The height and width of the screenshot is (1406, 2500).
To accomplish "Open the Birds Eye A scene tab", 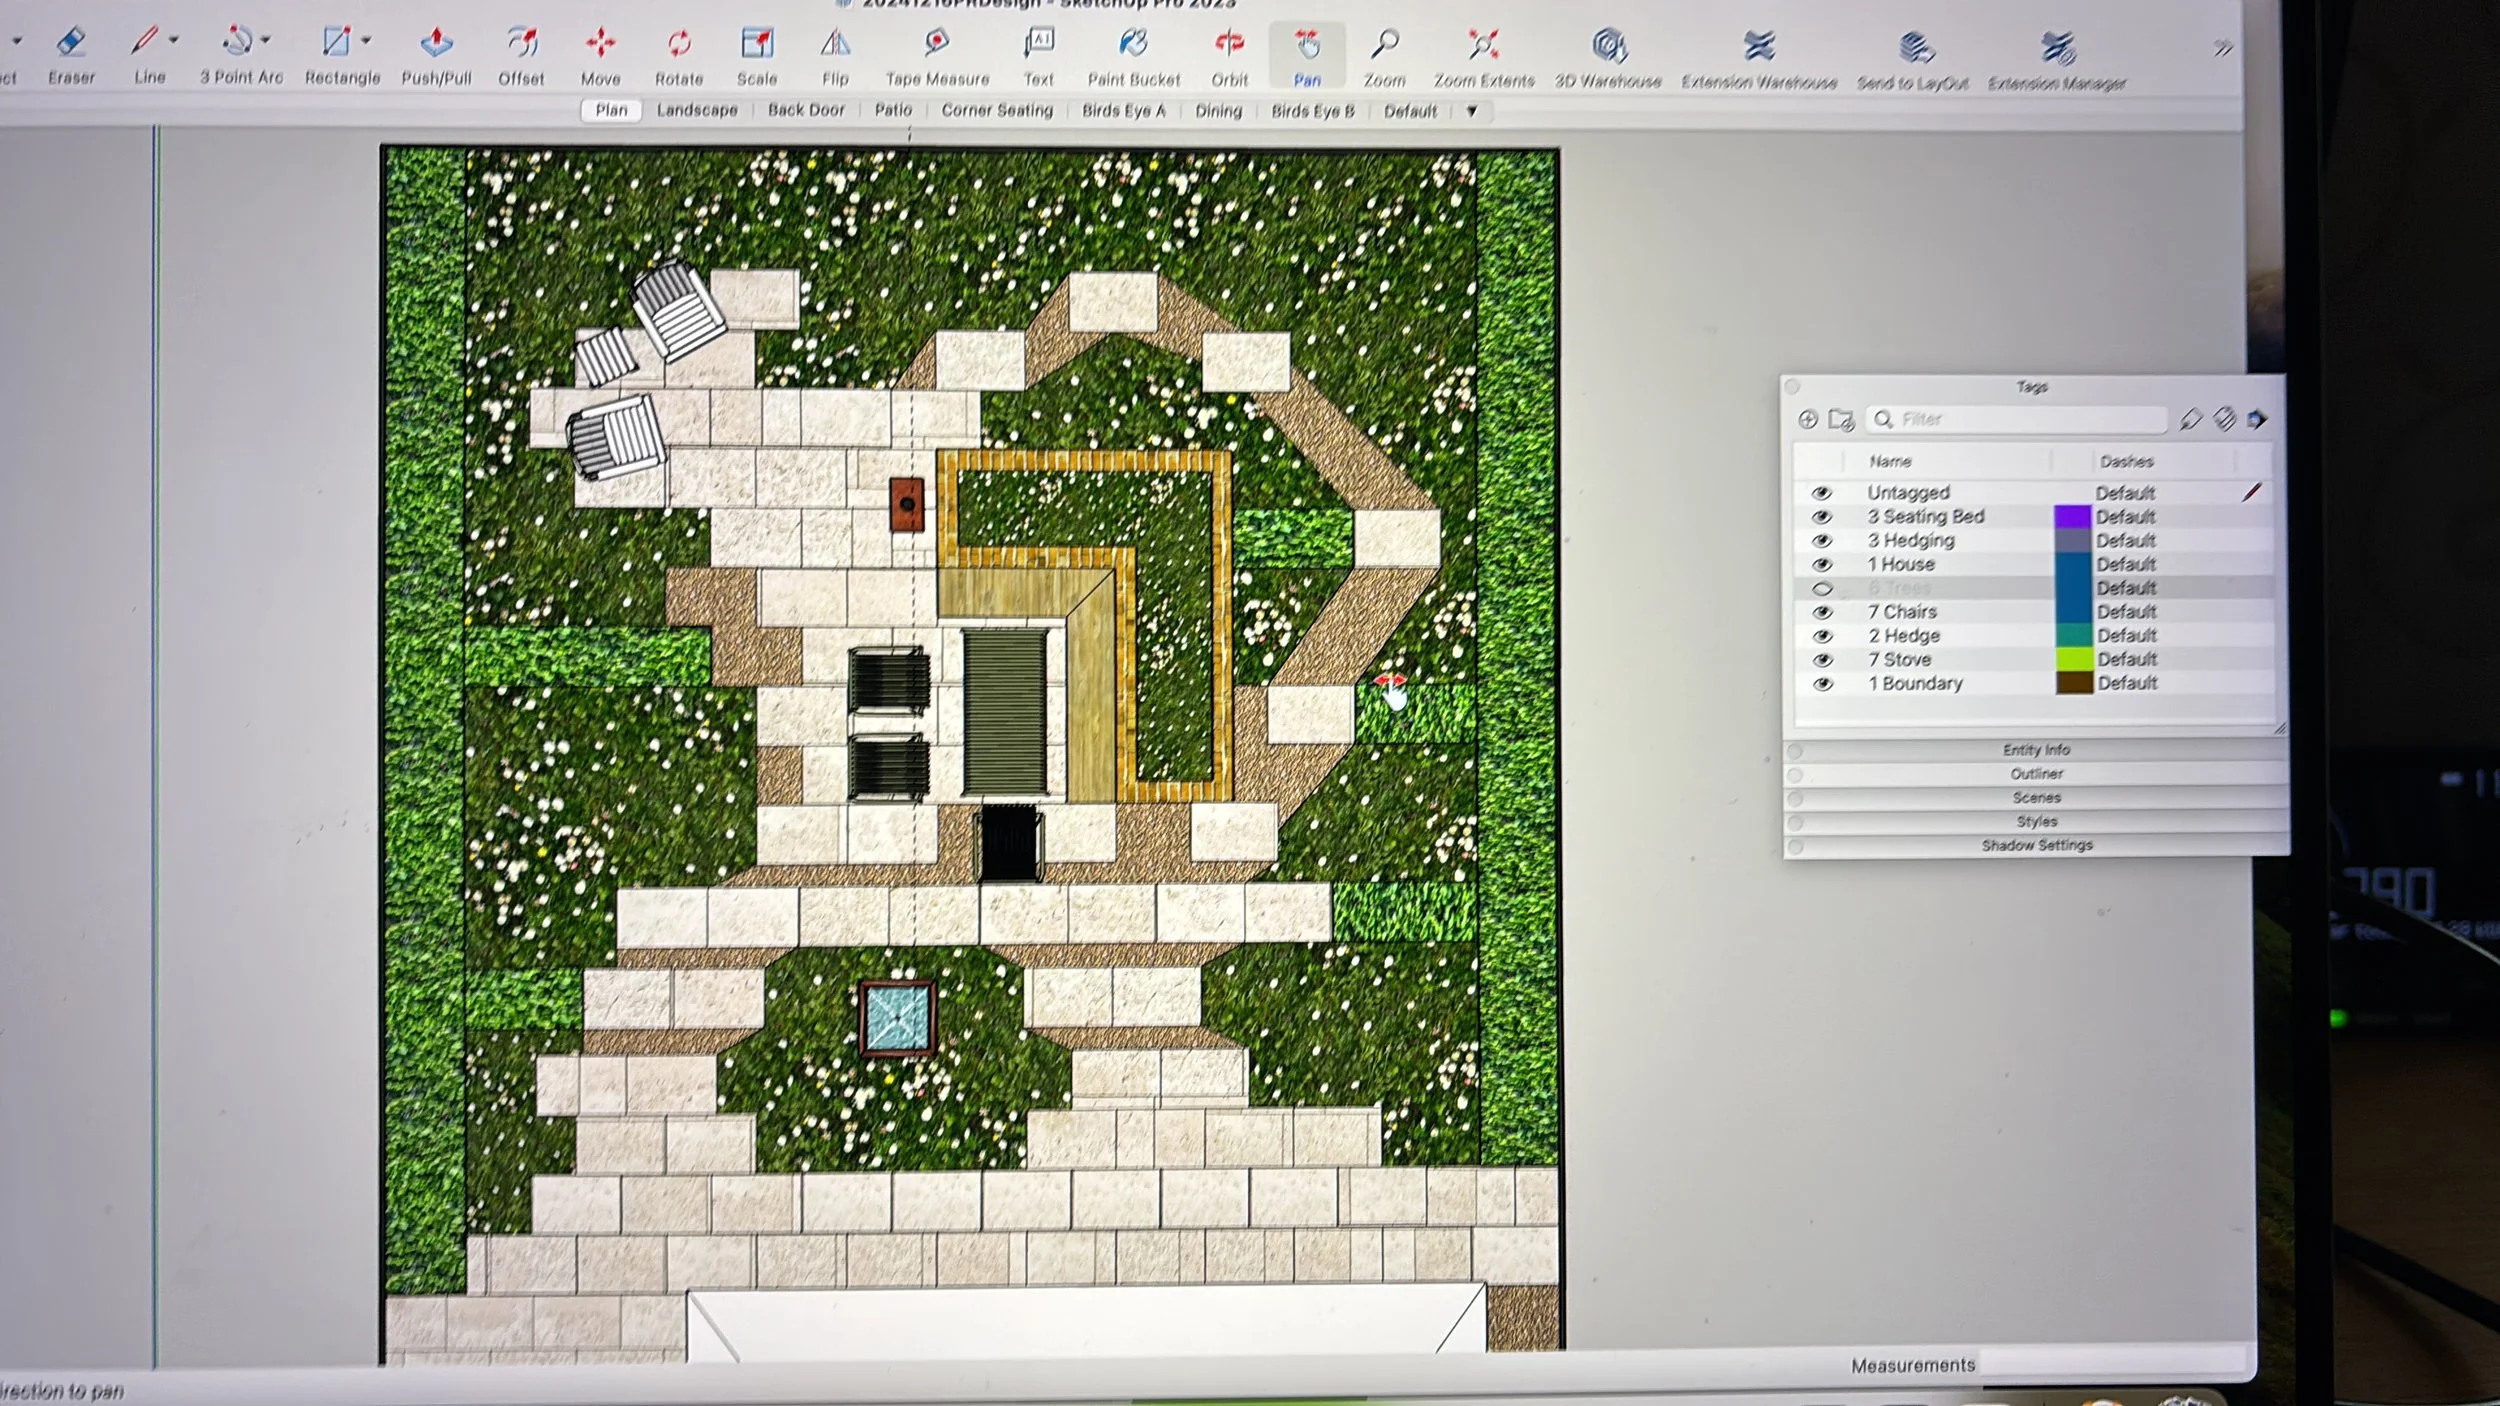I will pos(1123,111).
